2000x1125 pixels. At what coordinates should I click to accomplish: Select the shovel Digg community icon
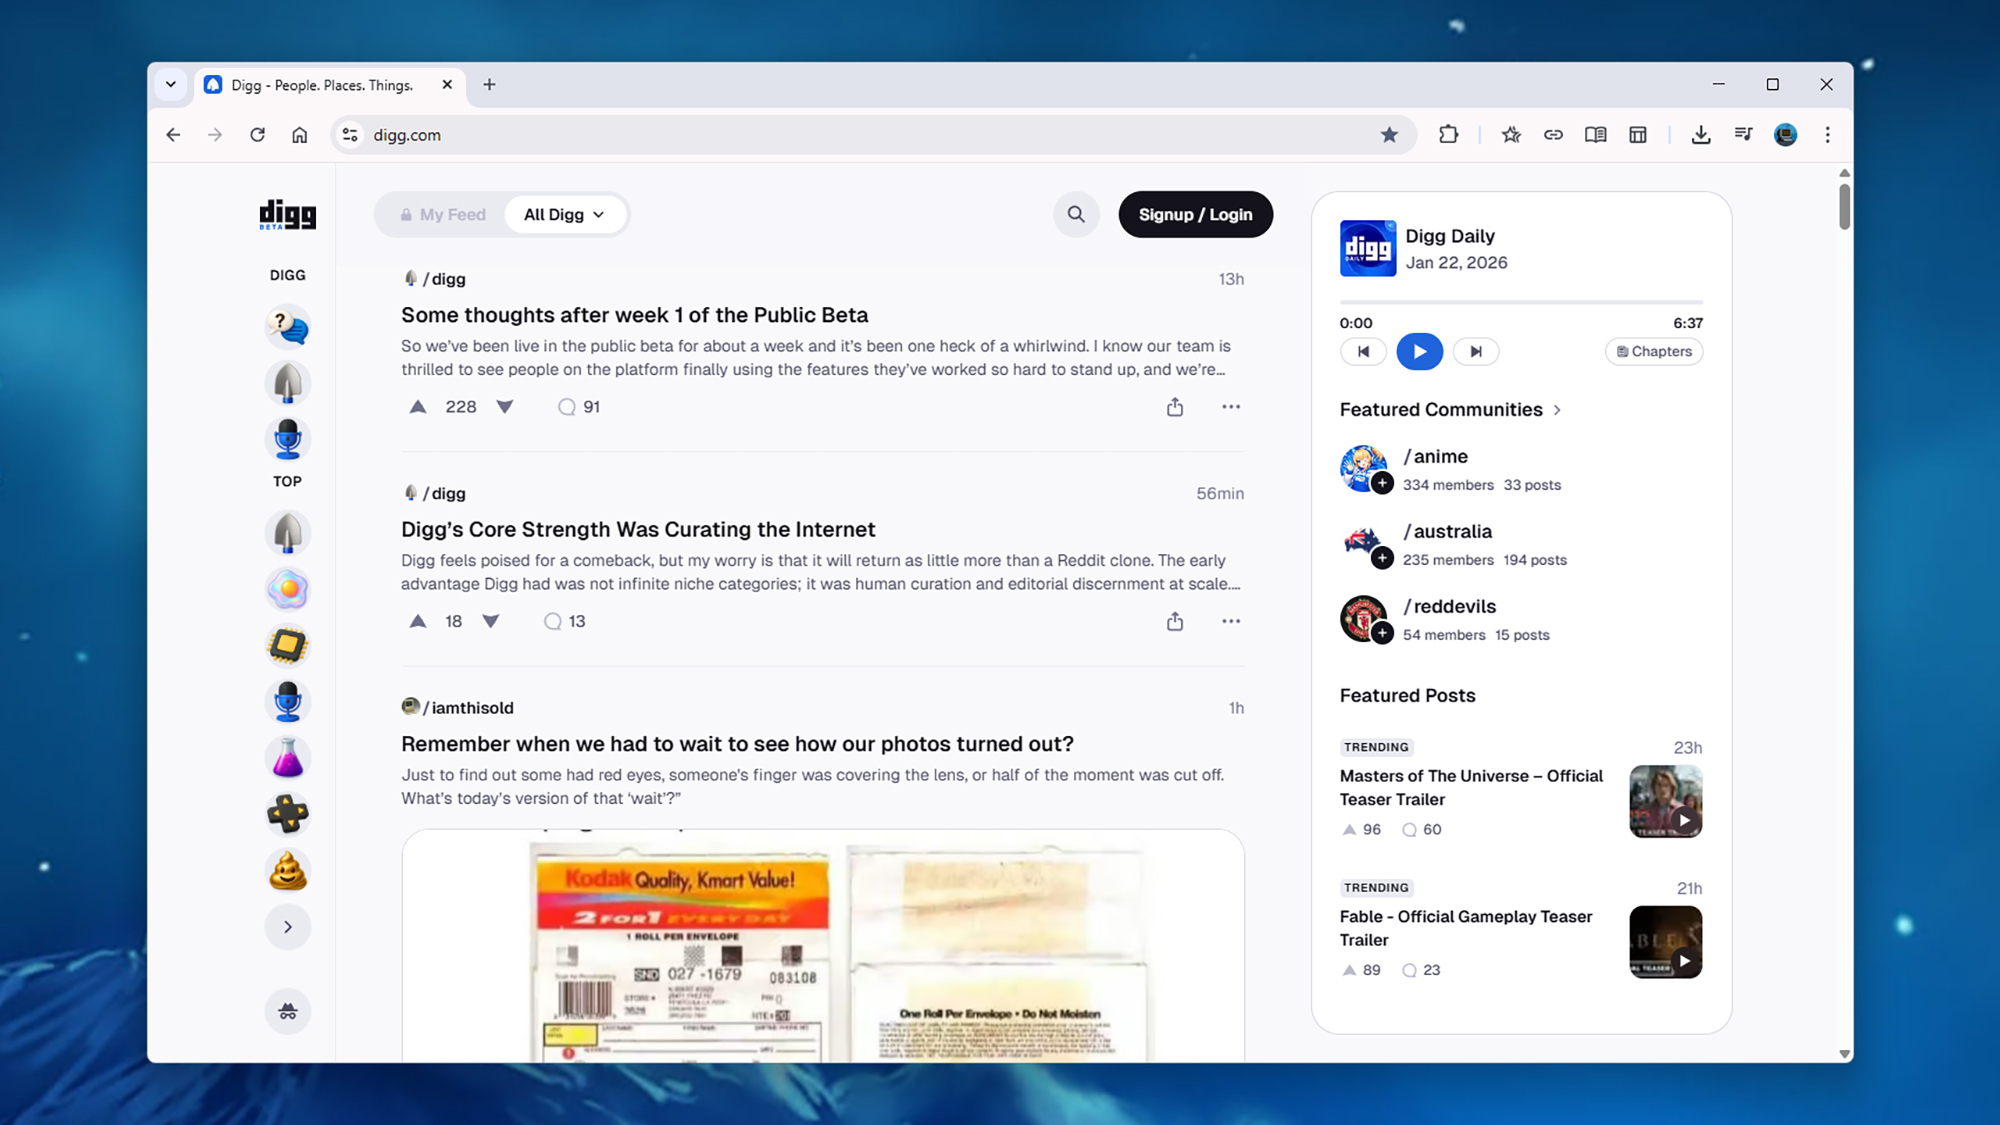tap(287, 383)
